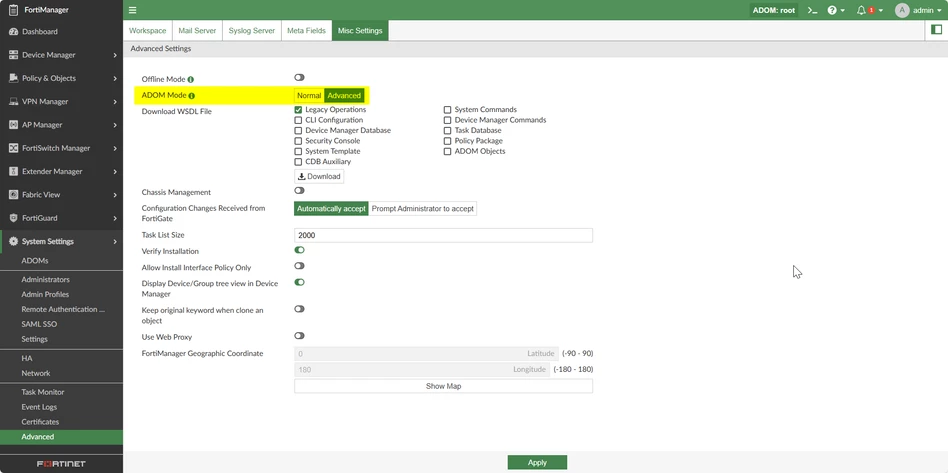Toggle the side panel layout icon
The image size is (948, 473).
[936, 30]
